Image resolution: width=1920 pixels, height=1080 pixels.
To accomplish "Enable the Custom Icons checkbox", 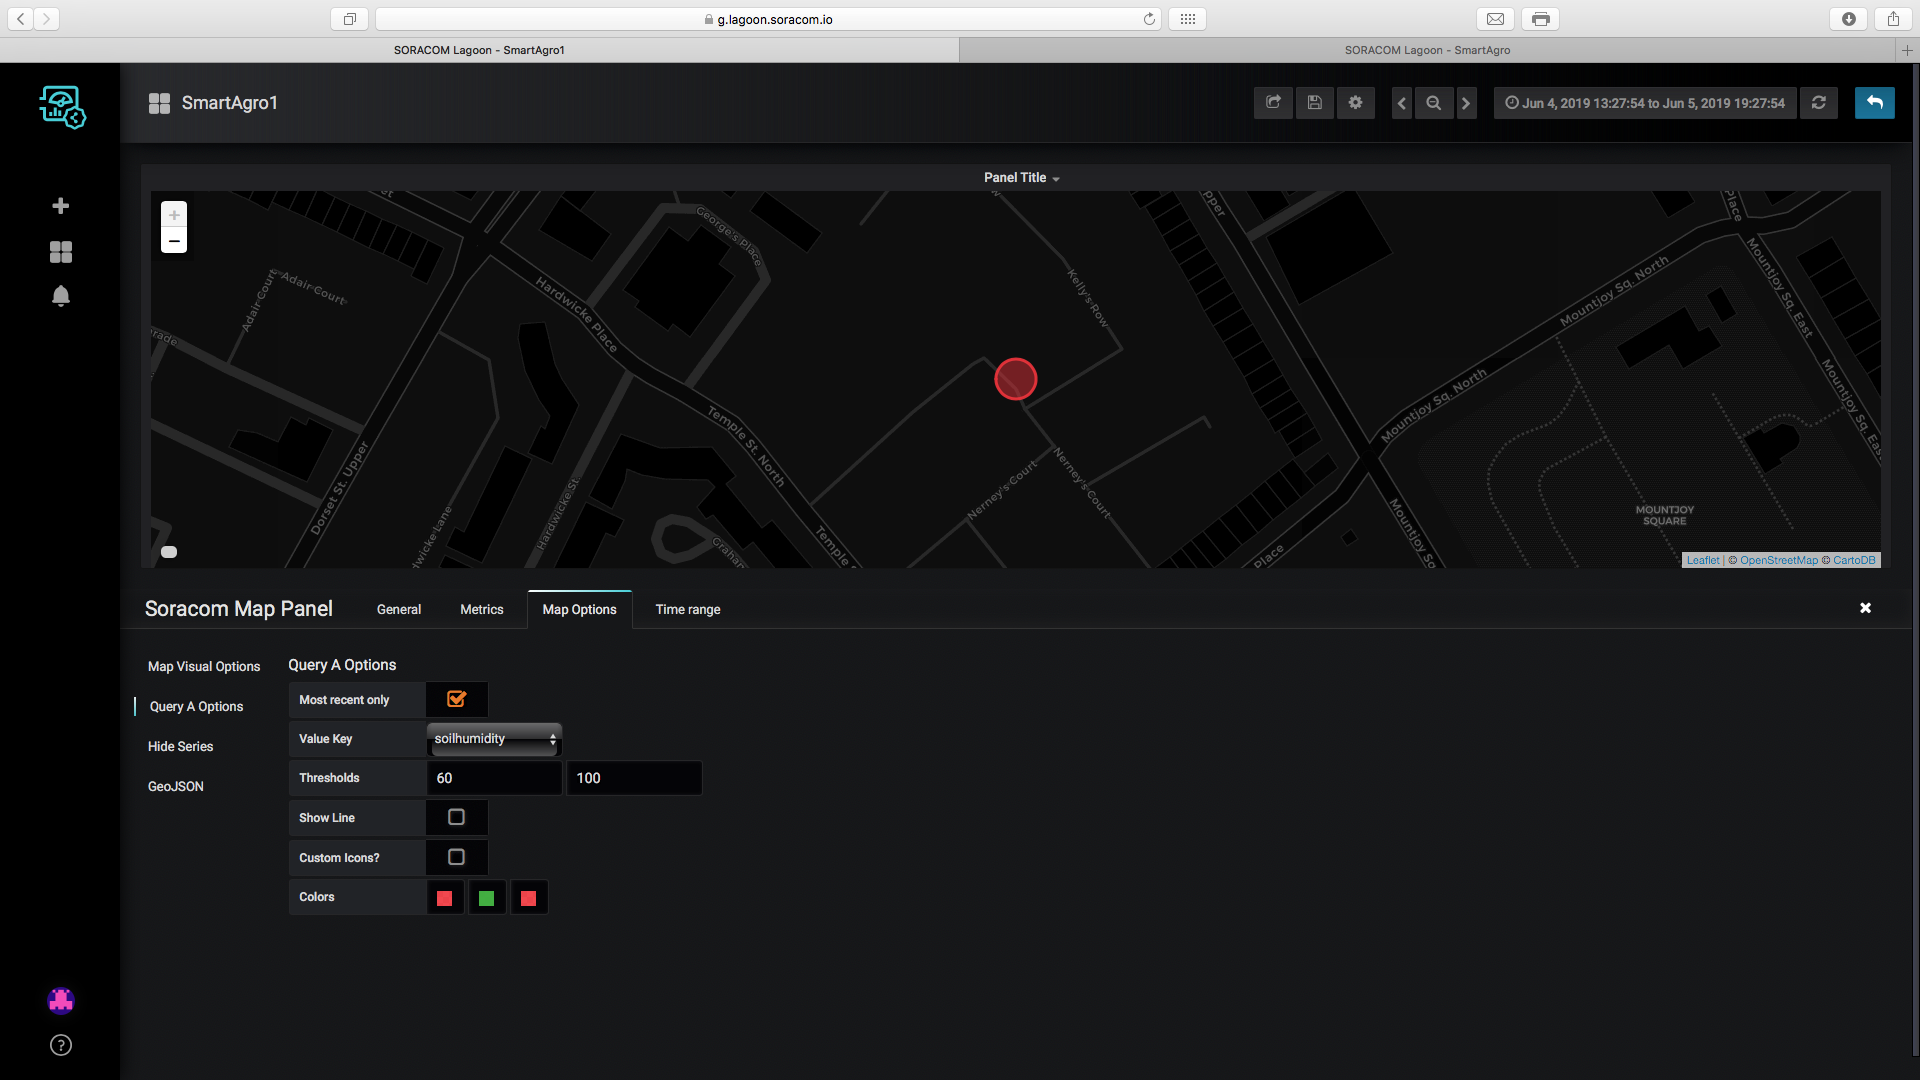I will point(456,857).
